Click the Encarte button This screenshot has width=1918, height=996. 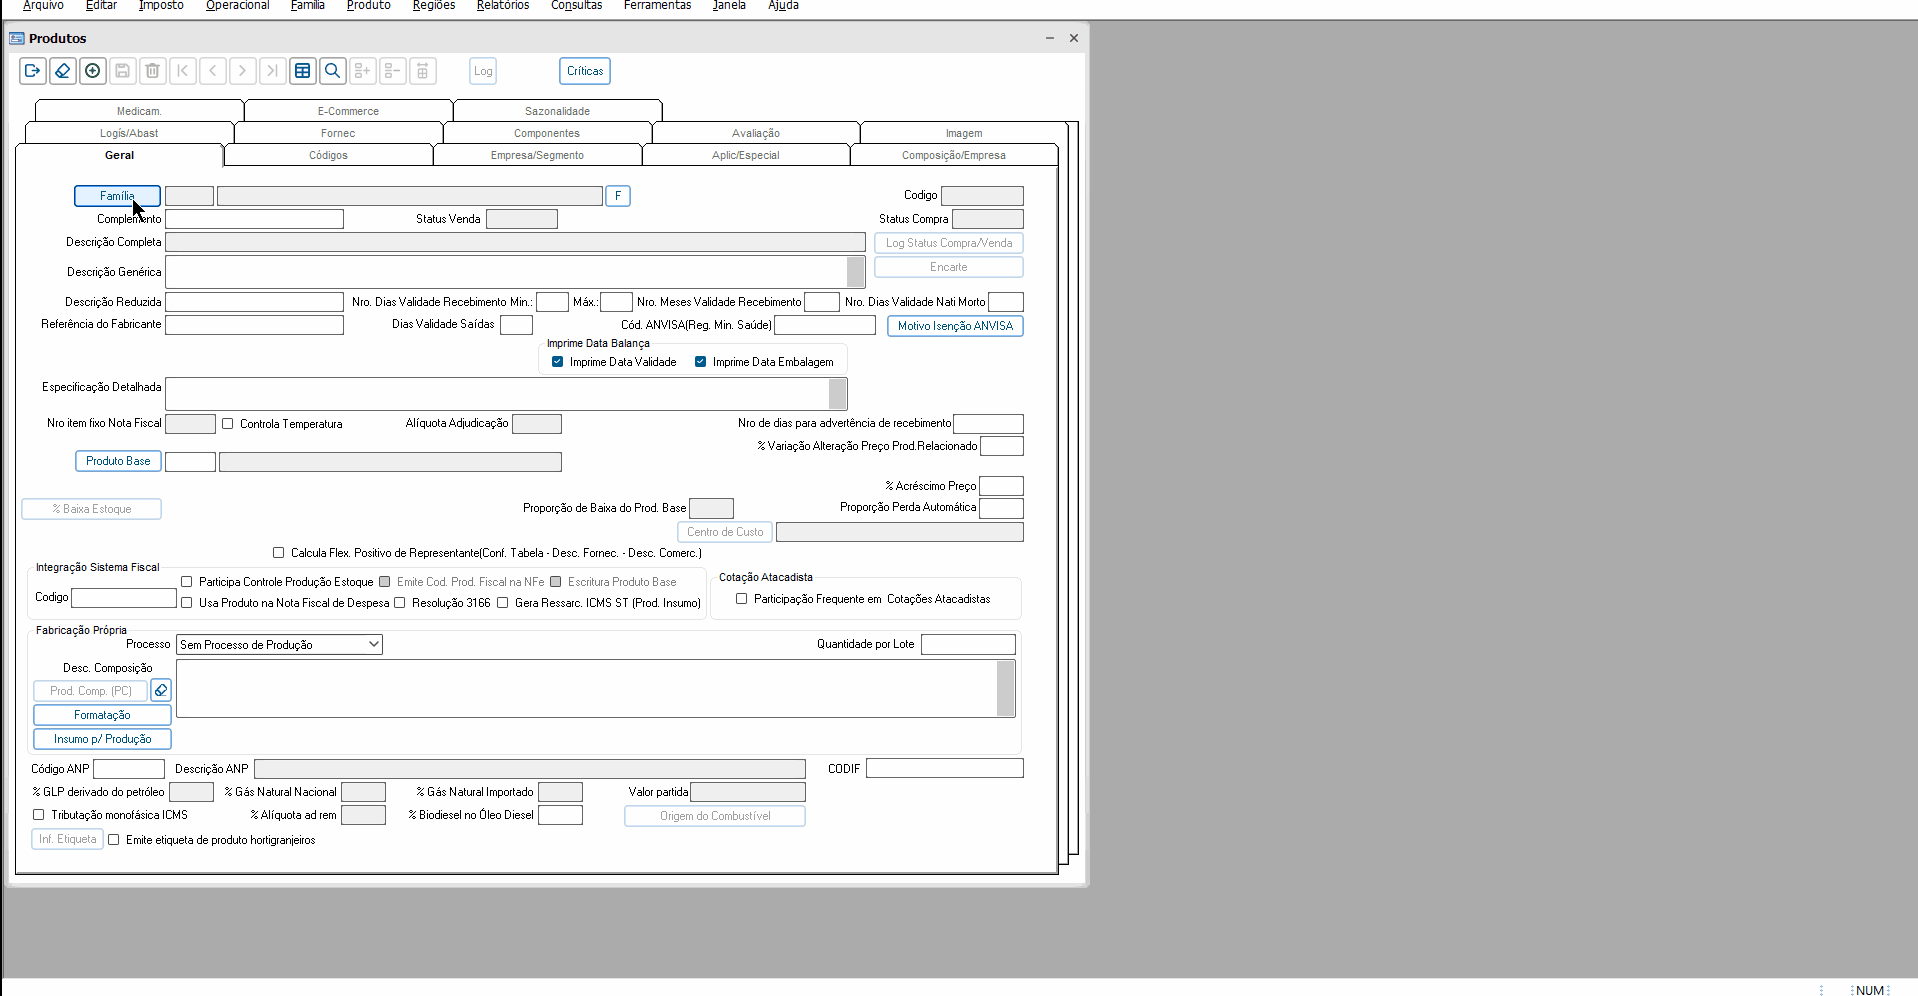[x=949, y=267]
